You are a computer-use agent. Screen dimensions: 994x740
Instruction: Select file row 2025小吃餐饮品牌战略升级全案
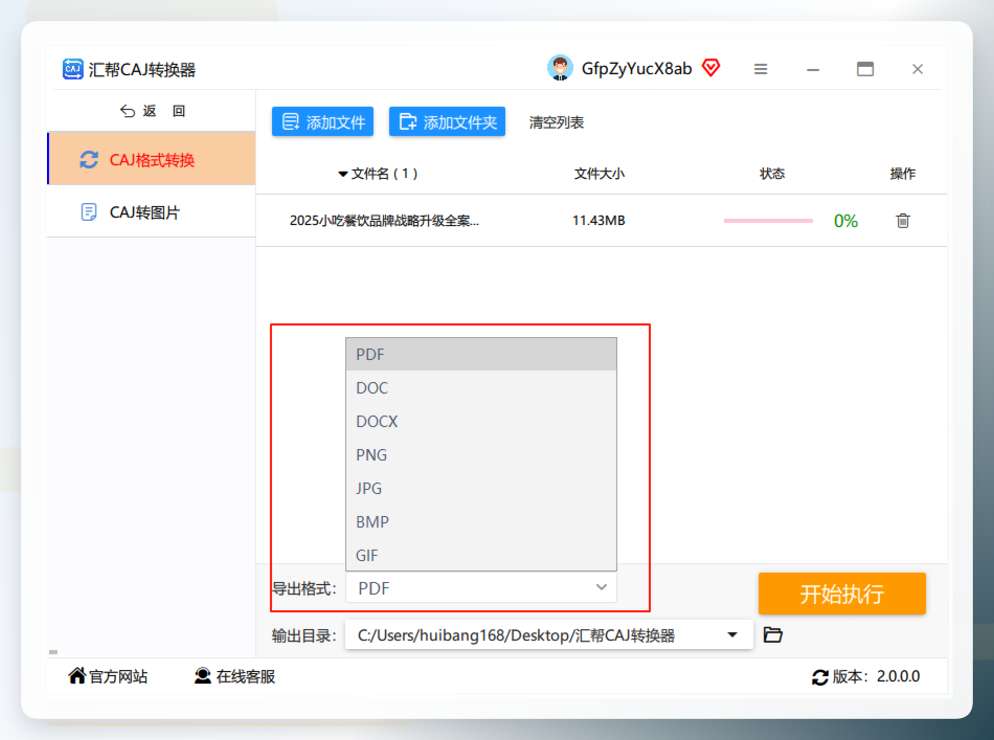coord(601,221)
